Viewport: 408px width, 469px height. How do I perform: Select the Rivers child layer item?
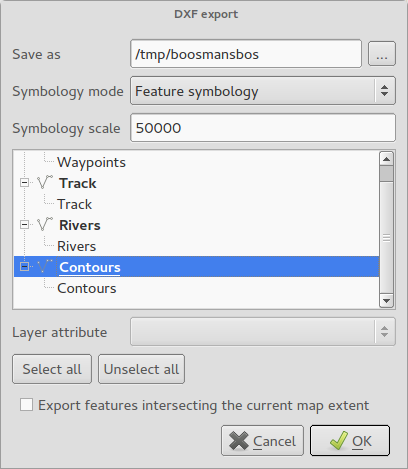pos(76,246)
